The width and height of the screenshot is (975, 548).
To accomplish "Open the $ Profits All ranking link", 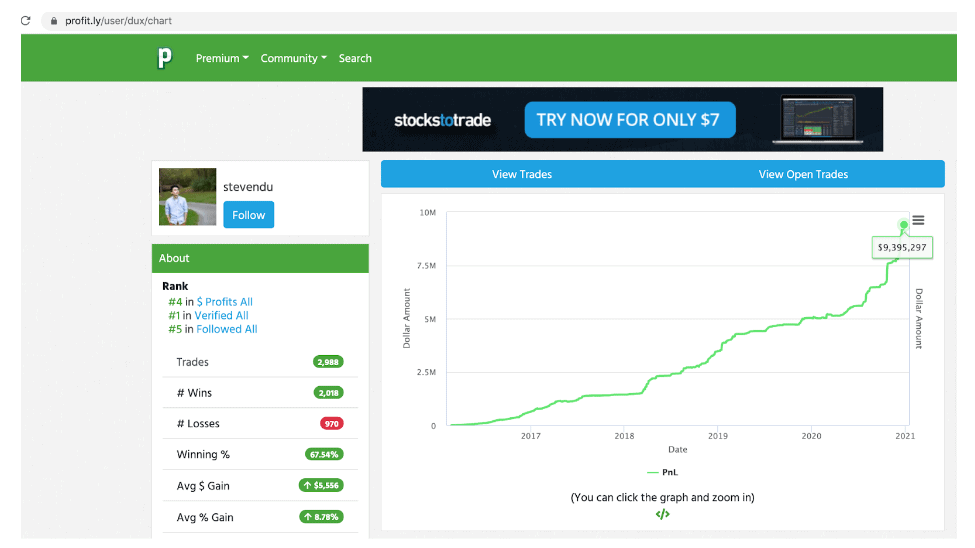I will click(x=224, y=302).
